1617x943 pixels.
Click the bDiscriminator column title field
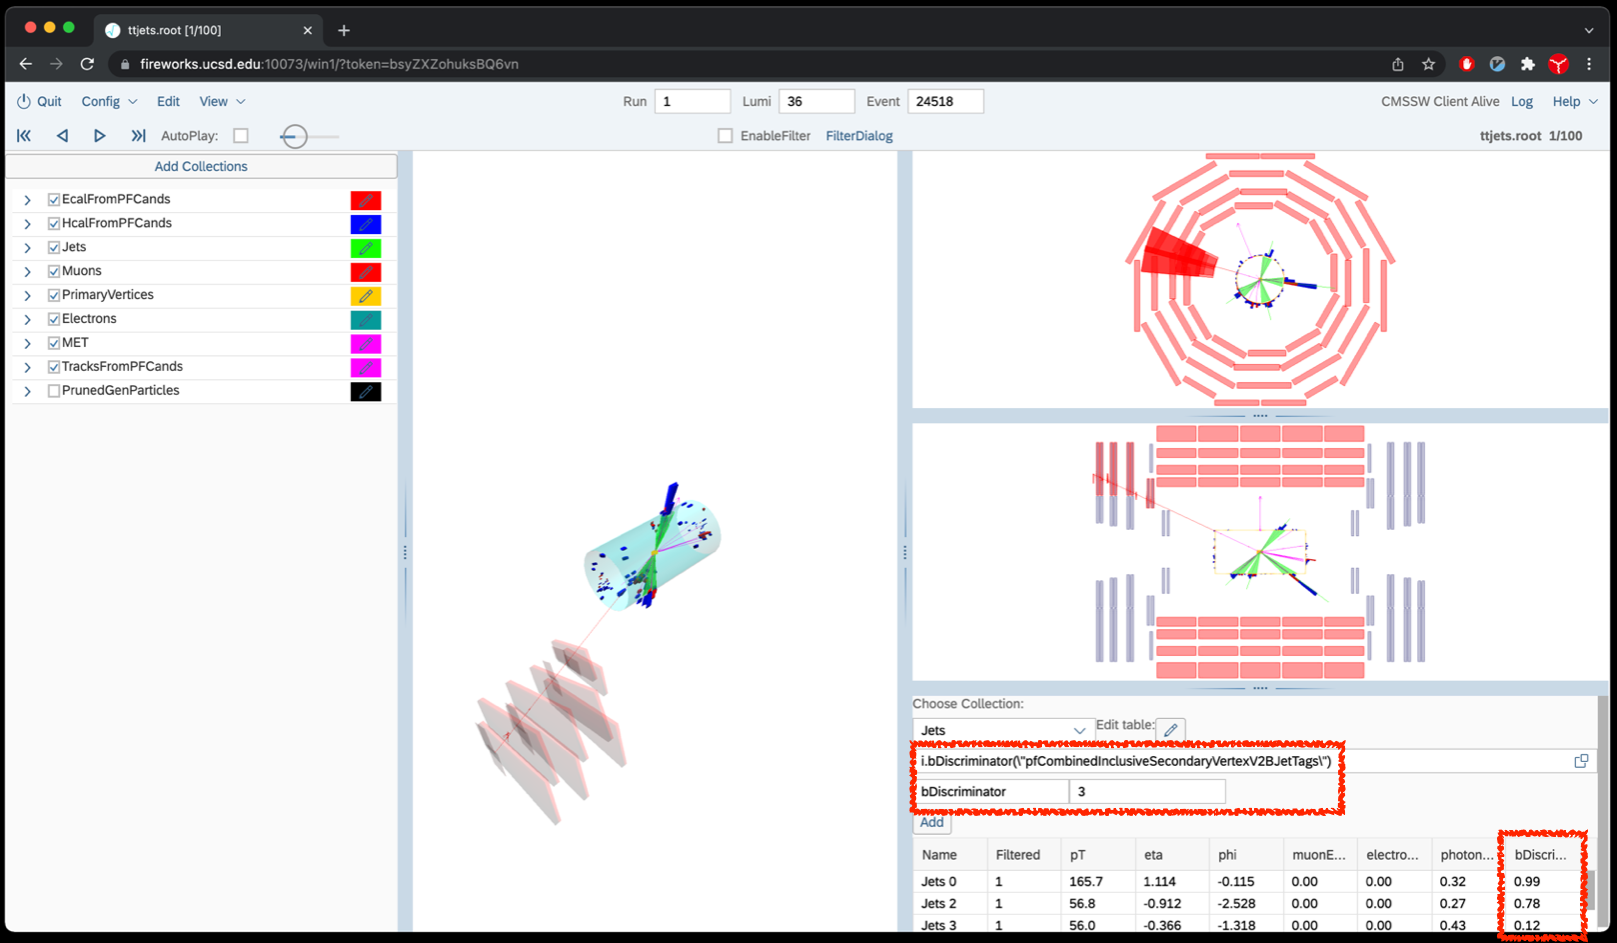992,791
